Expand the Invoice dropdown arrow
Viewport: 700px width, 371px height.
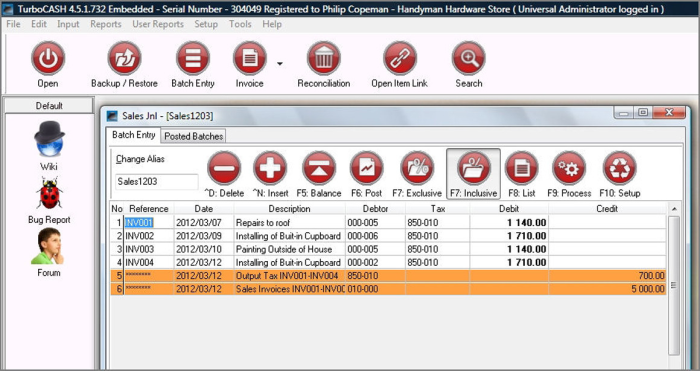pyautogui.click(x=279, y=64)
